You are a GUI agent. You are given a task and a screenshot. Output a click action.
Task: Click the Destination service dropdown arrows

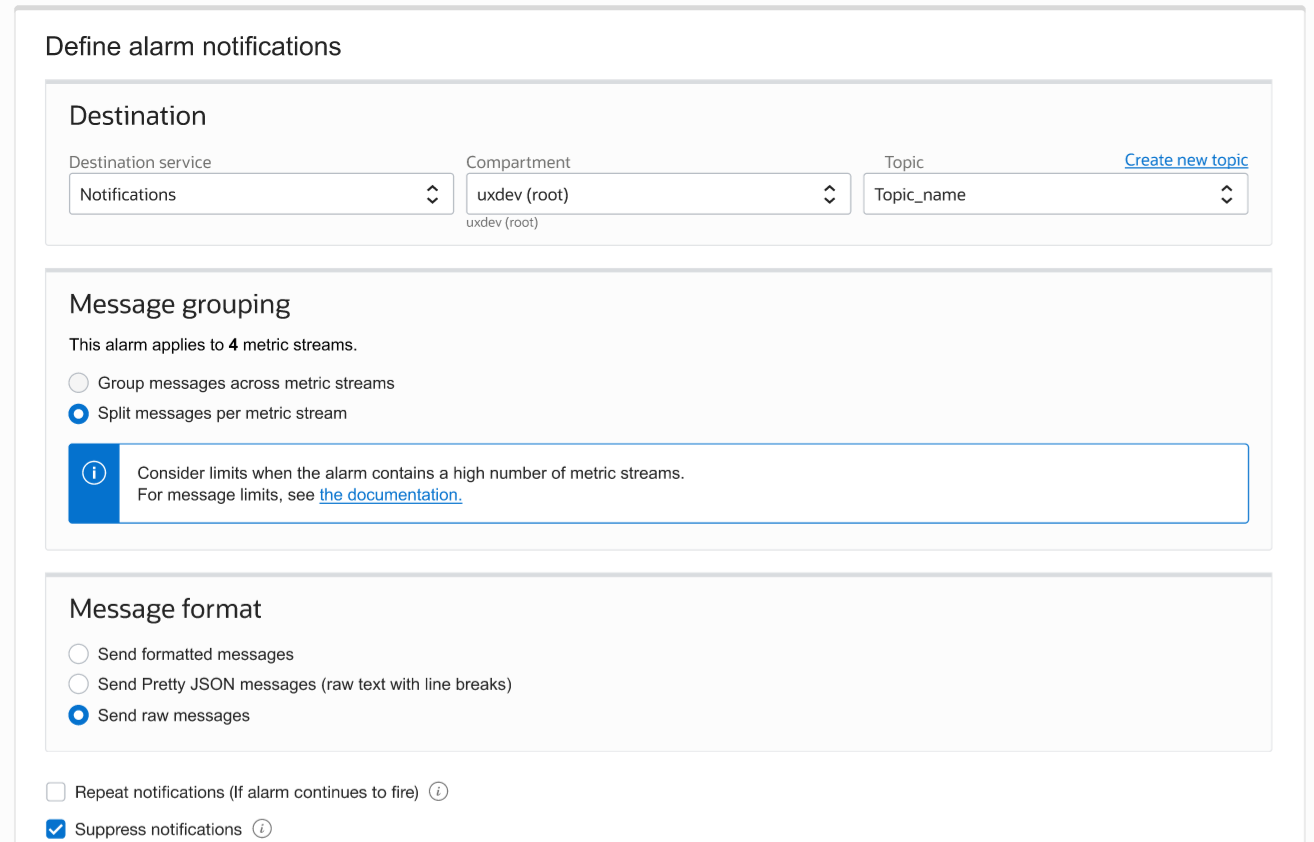432,195
